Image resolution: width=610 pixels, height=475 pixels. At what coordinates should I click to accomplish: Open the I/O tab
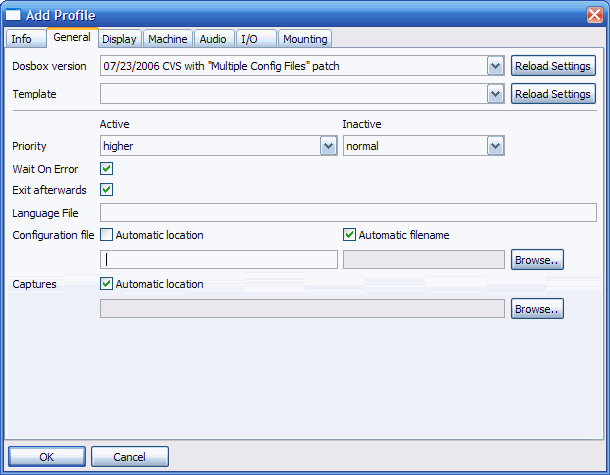[x=249, y=39]
